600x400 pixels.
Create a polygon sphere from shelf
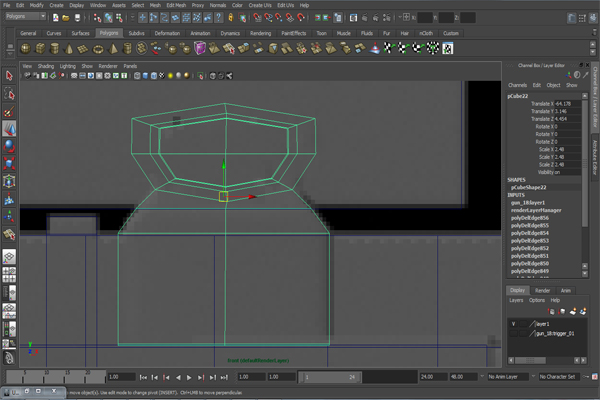coord(26,48)
